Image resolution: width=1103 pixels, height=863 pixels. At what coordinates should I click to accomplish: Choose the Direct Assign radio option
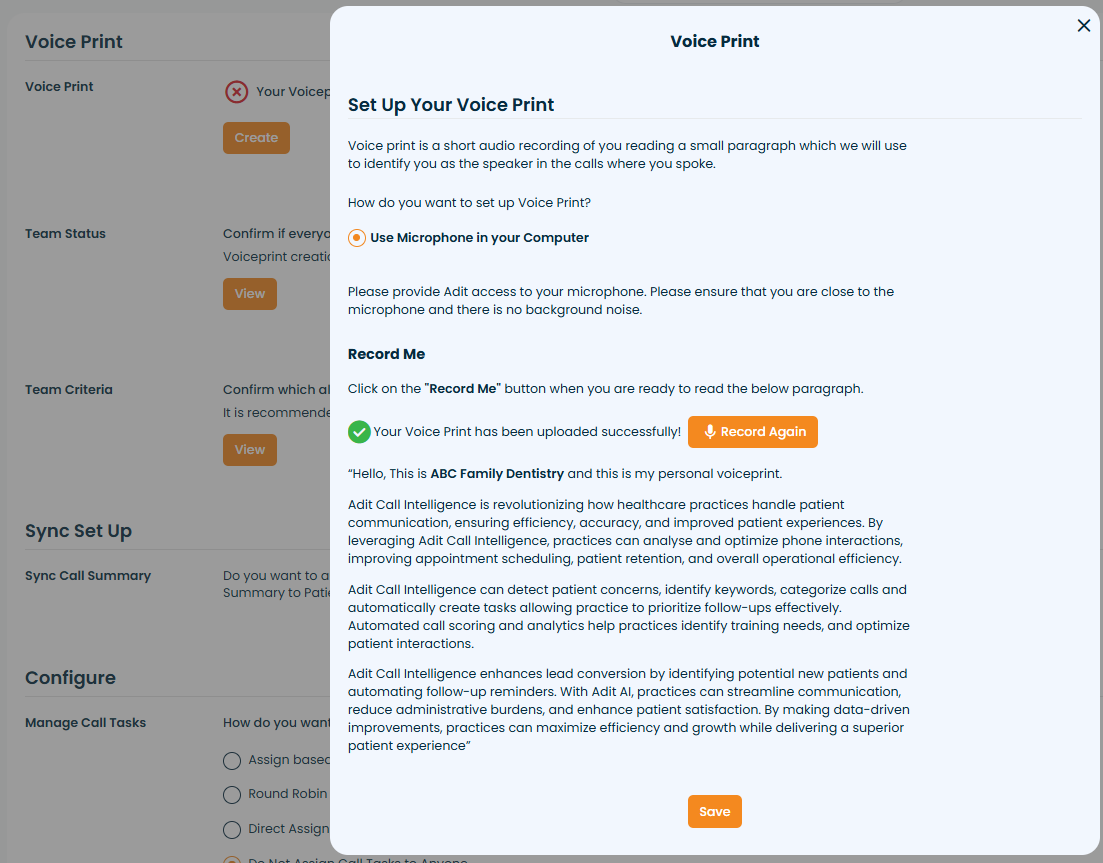pos(232,829)
